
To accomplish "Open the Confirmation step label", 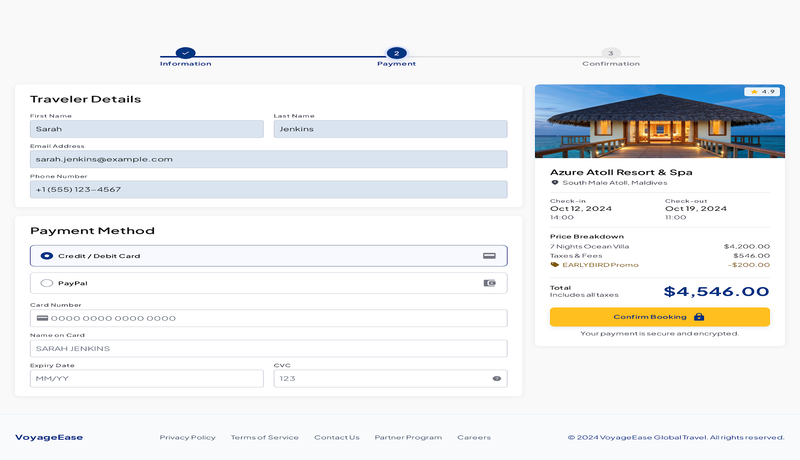I will coord(611,64).
